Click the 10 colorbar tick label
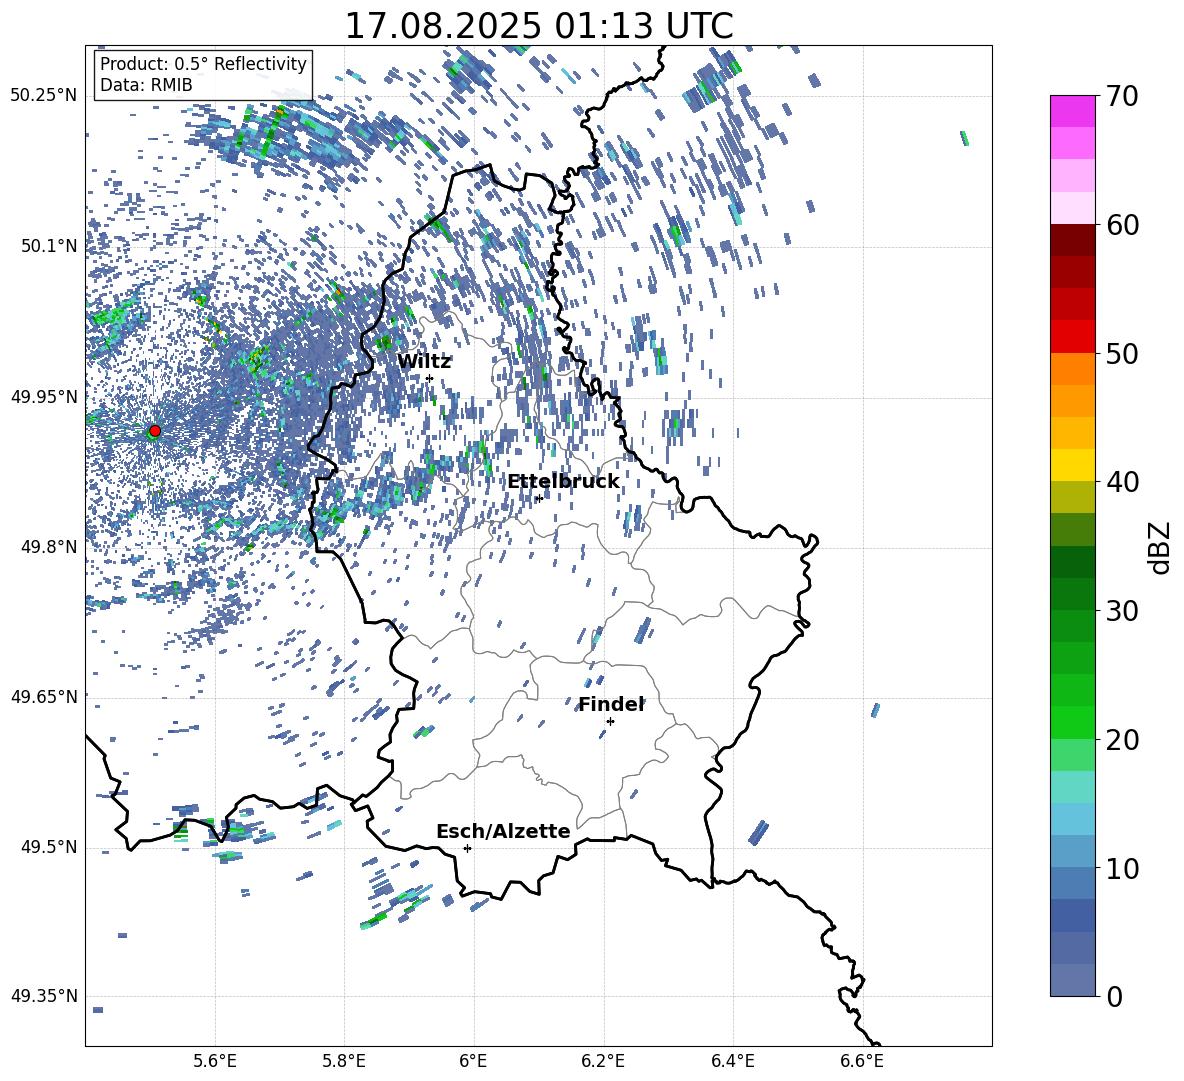The width and height of the screenshot is (1184, 1081). point(1122,869)
